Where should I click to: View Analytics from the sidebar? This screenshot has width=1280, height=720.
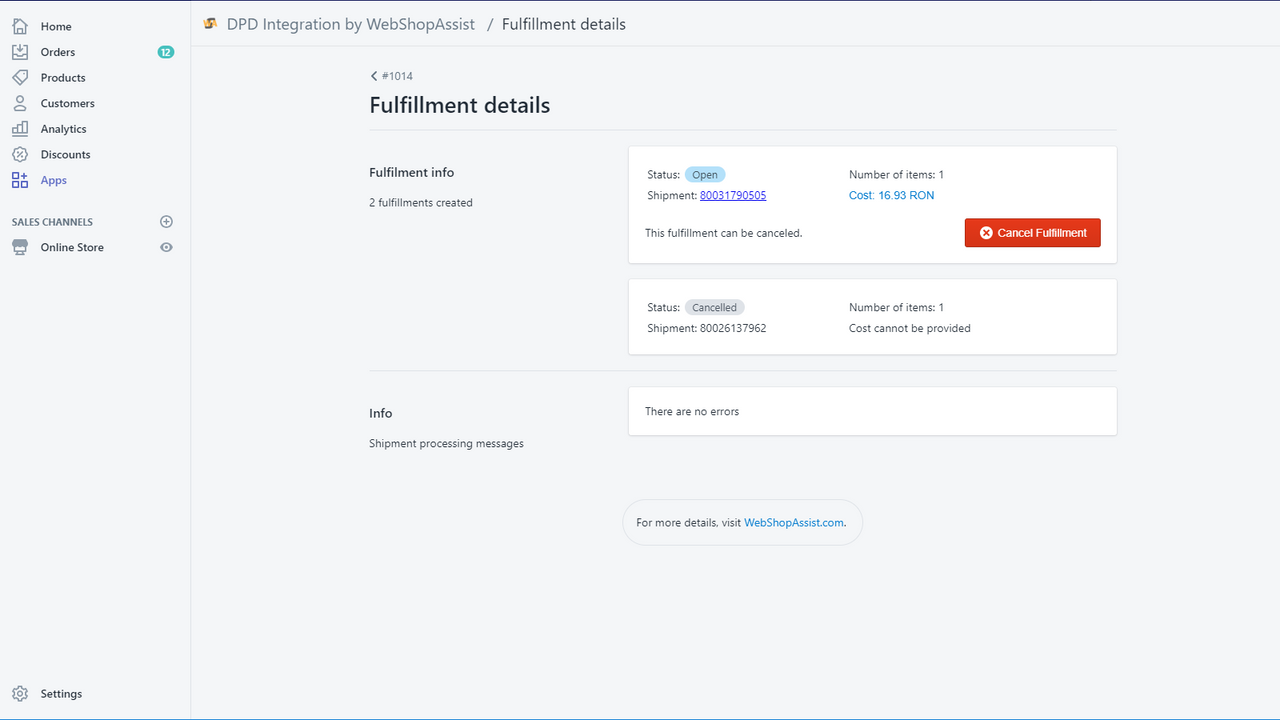[x=63, y=128]
